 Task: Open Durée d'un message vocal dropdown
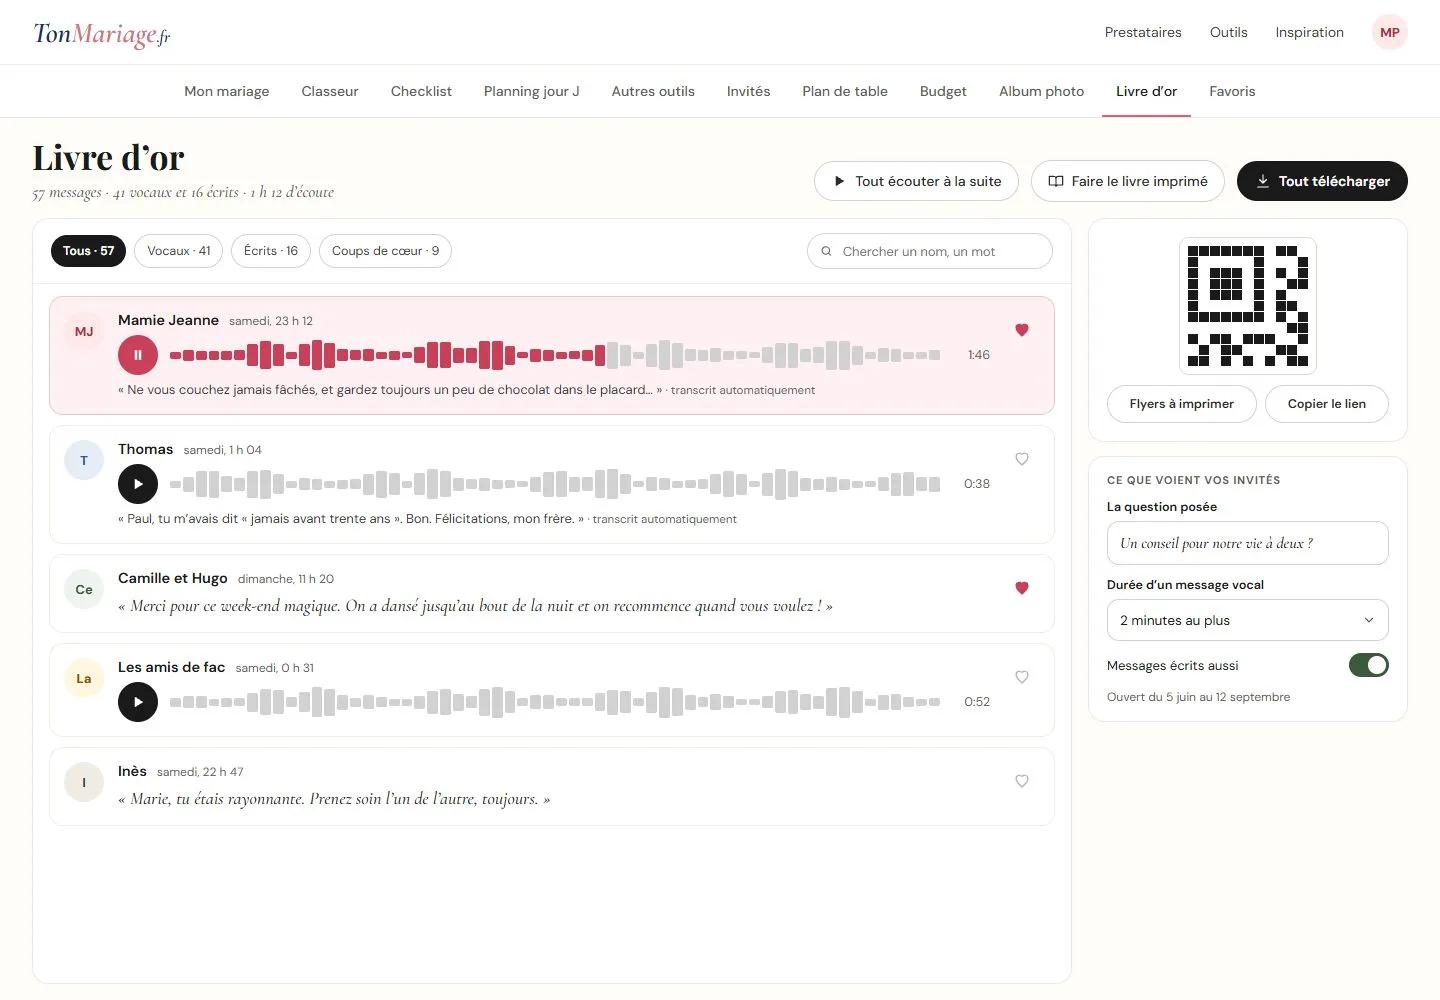click(x=1247, y=620)
